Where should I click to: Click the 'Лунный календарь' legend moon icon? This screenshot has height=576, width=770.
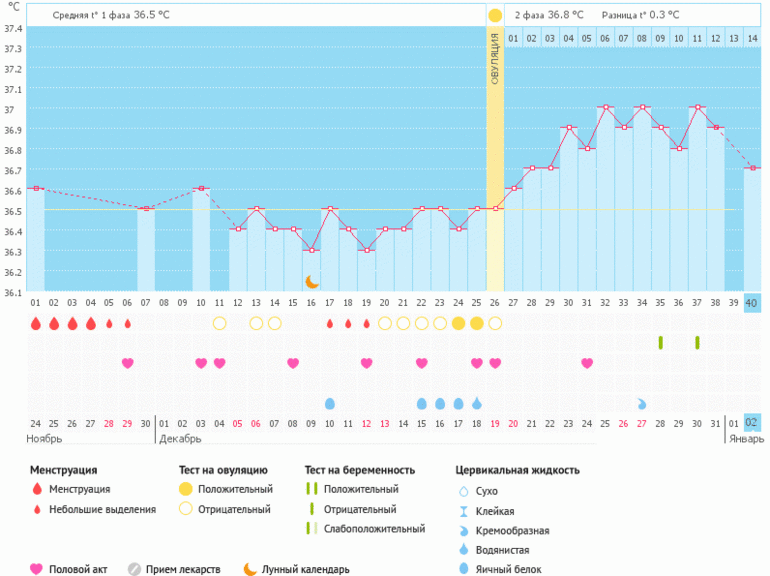pyautogui.click(x=250, y=569)
